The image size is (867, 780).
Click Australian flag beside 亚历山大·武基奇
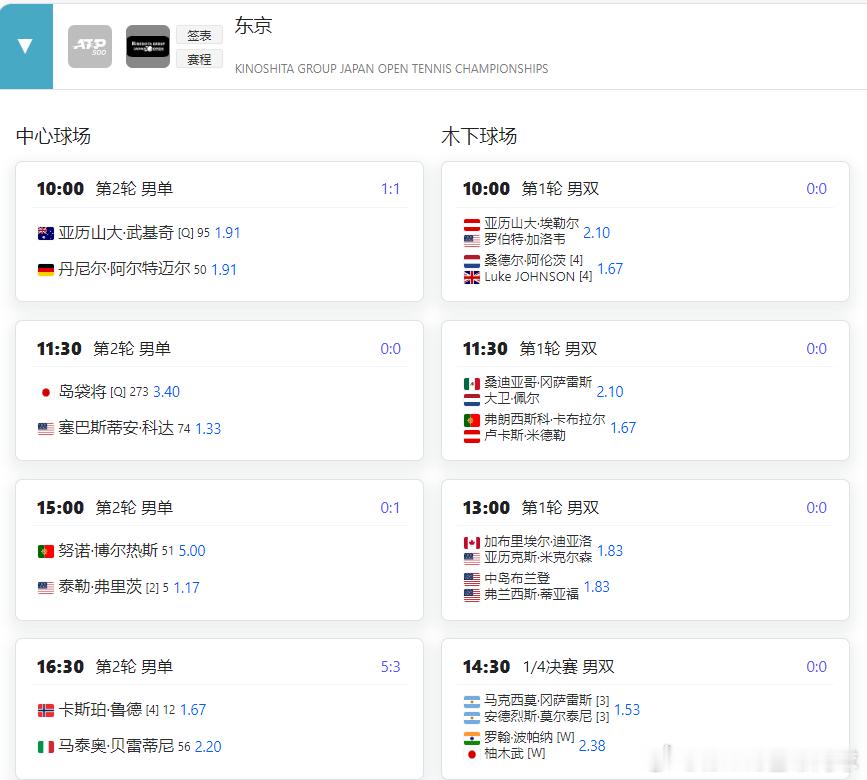tap(45, 233)
